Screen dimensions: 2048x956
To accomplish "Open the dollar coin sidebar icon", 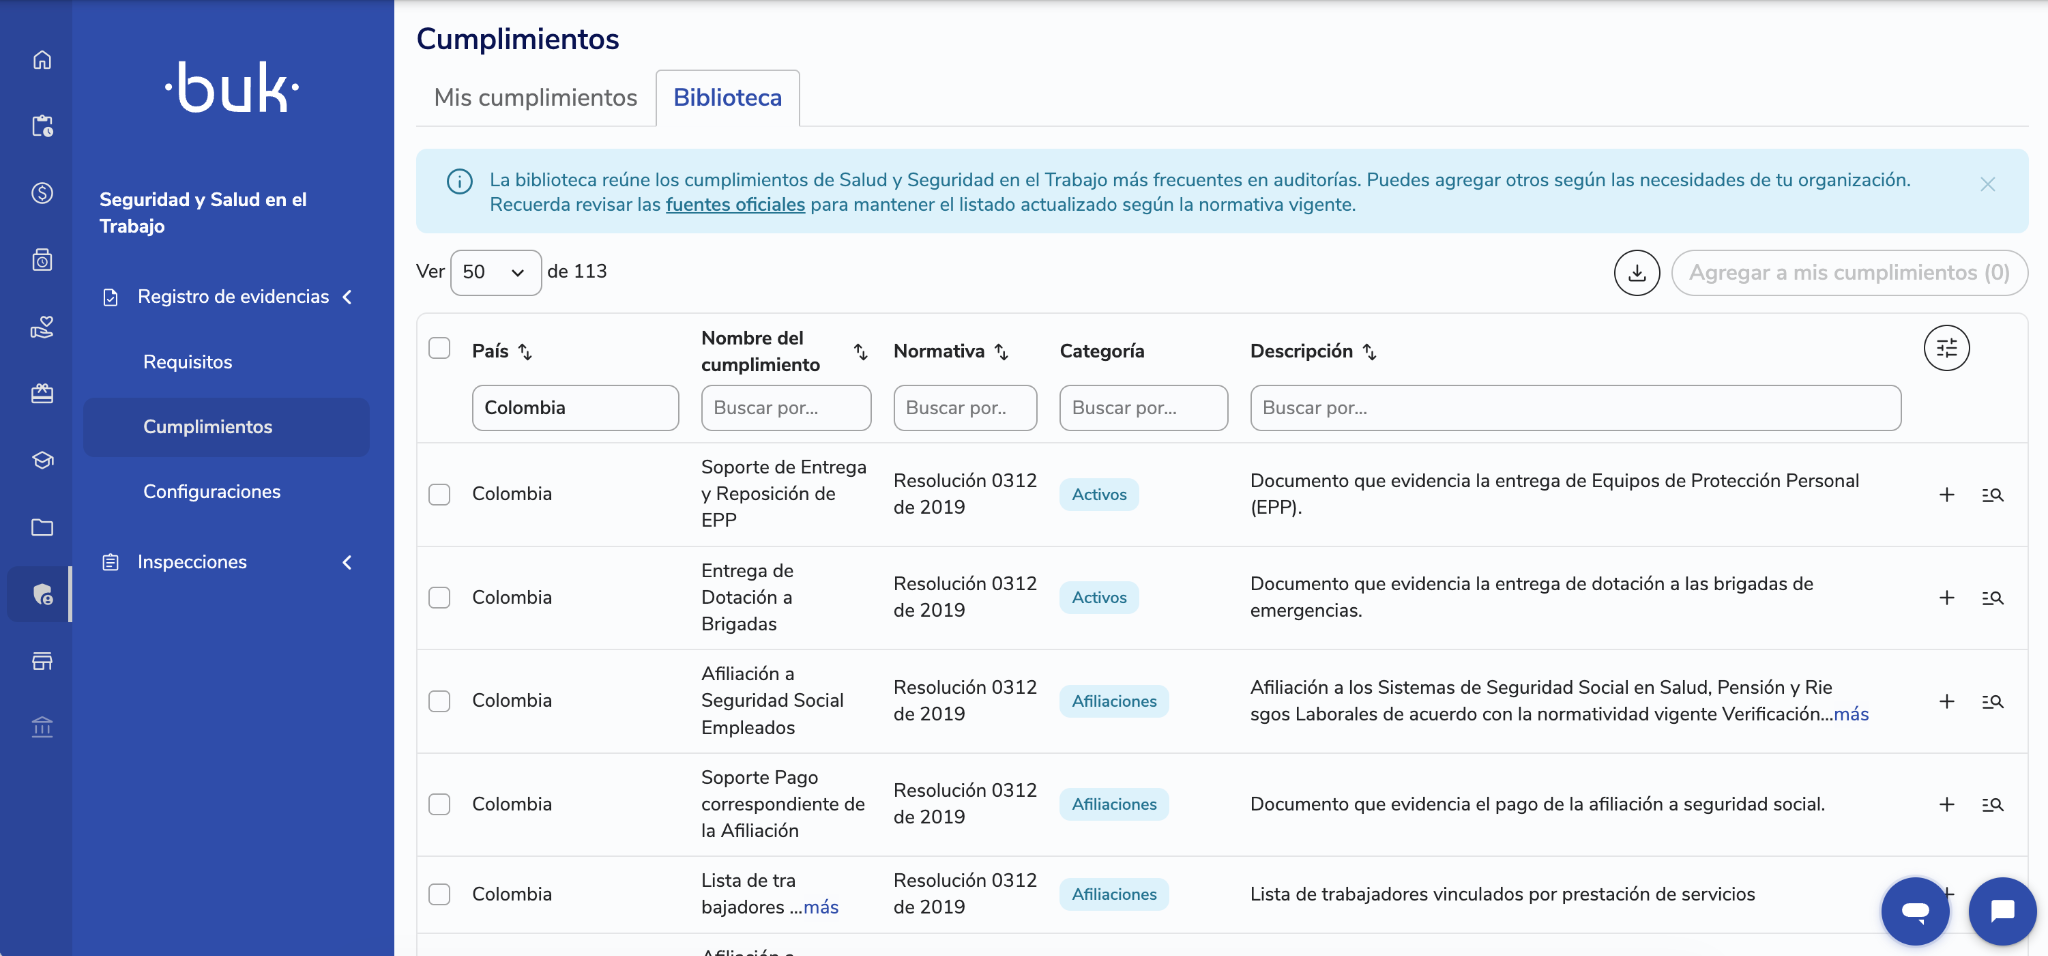I will click(x=42, y=193).
